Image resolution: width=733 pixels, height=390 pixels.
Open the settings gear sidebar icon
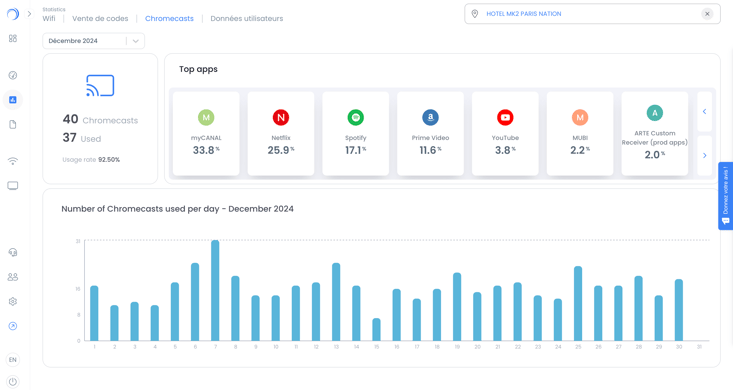tap(13, 302)
